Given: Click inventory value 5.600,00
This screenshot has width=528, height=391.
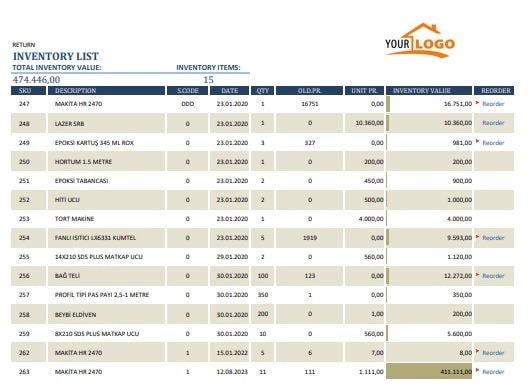Looking at the screenshot, I should coord(459,334).
